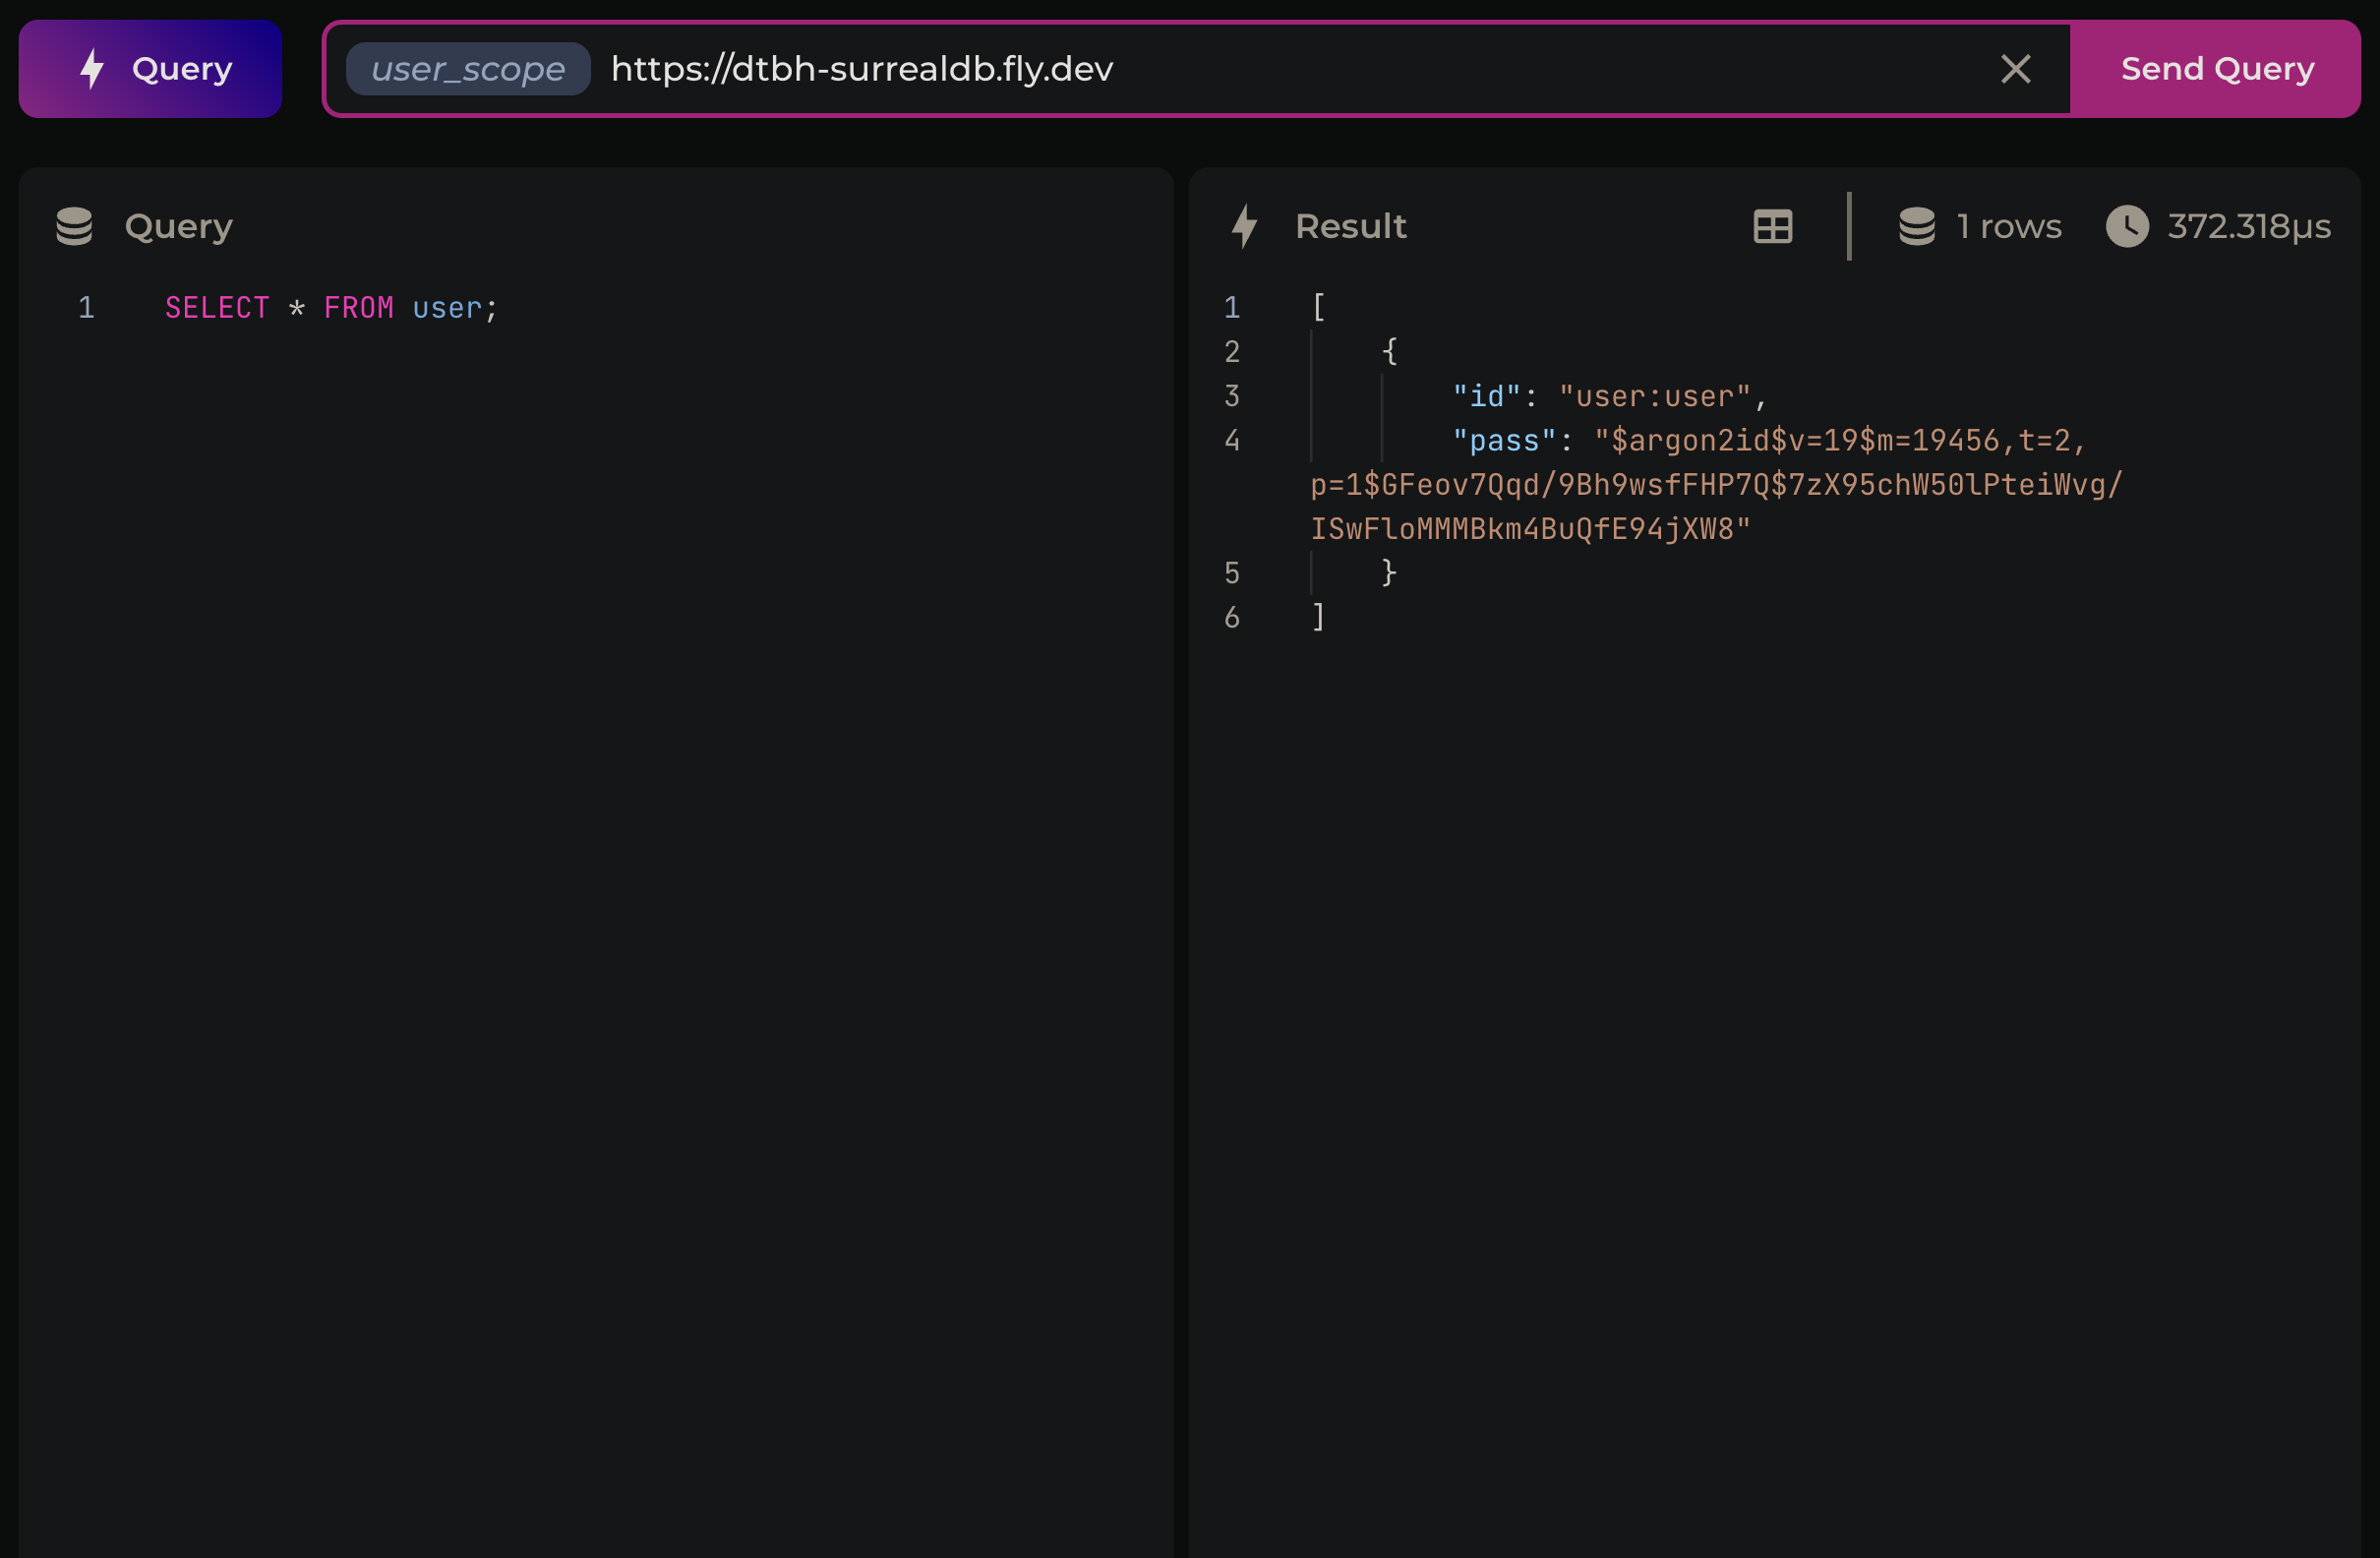Click the lightning icon beside the Result heading

point(1244,226)
